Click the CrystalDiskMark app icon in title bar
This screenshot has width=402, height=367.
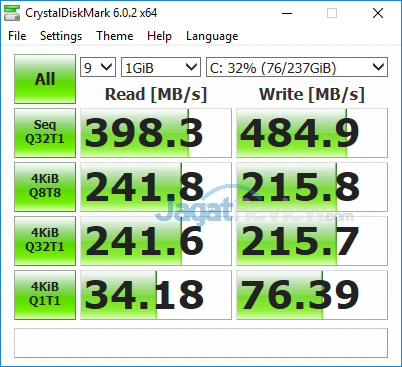[x=12, y=13]
